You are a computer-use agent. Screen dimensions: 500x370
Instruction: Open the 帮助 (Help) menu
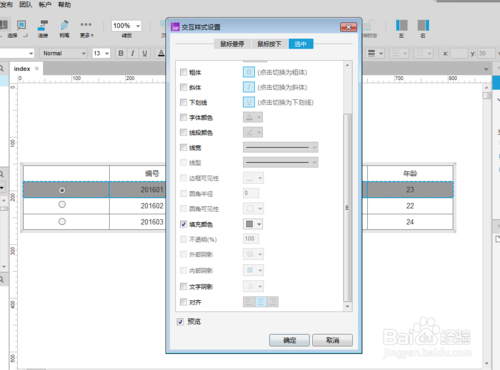pyautogui.click(x=65, y=4)
